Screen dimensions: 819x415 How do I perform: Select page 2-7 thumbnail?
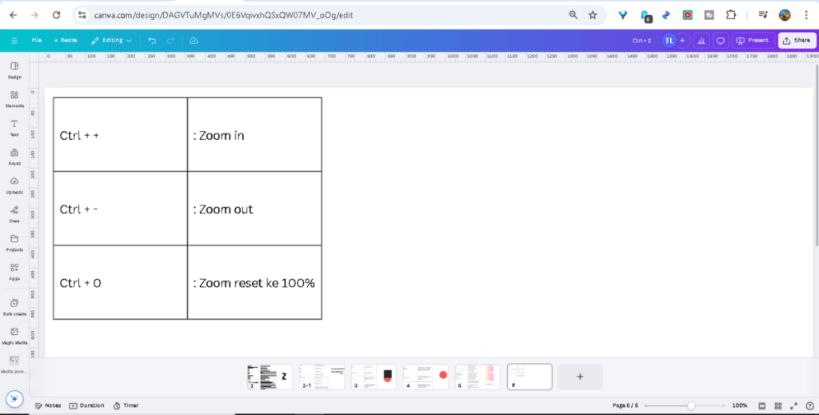pos(322,377)
